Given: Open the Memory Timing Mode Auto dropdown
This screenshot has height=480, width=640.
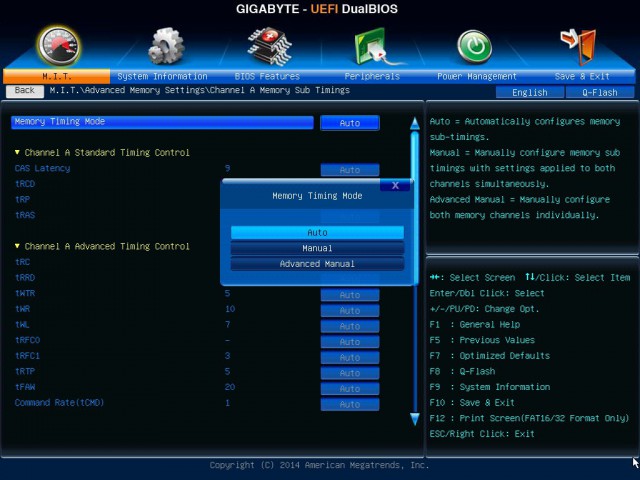Looking at the screenshot, I should click(x=350, y=123).
